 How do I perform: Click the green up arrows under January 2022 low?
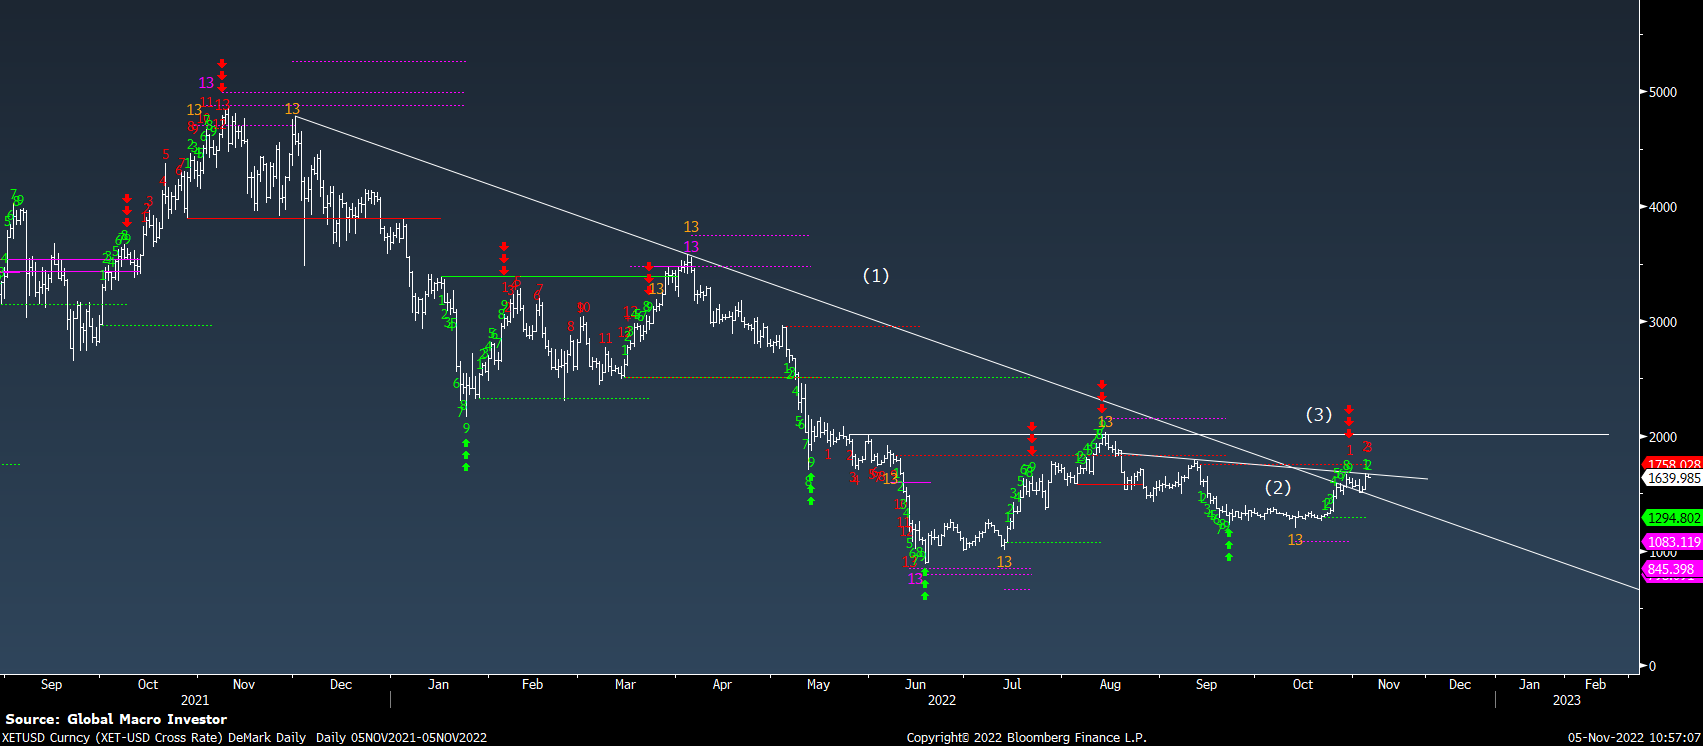point(466,455)
